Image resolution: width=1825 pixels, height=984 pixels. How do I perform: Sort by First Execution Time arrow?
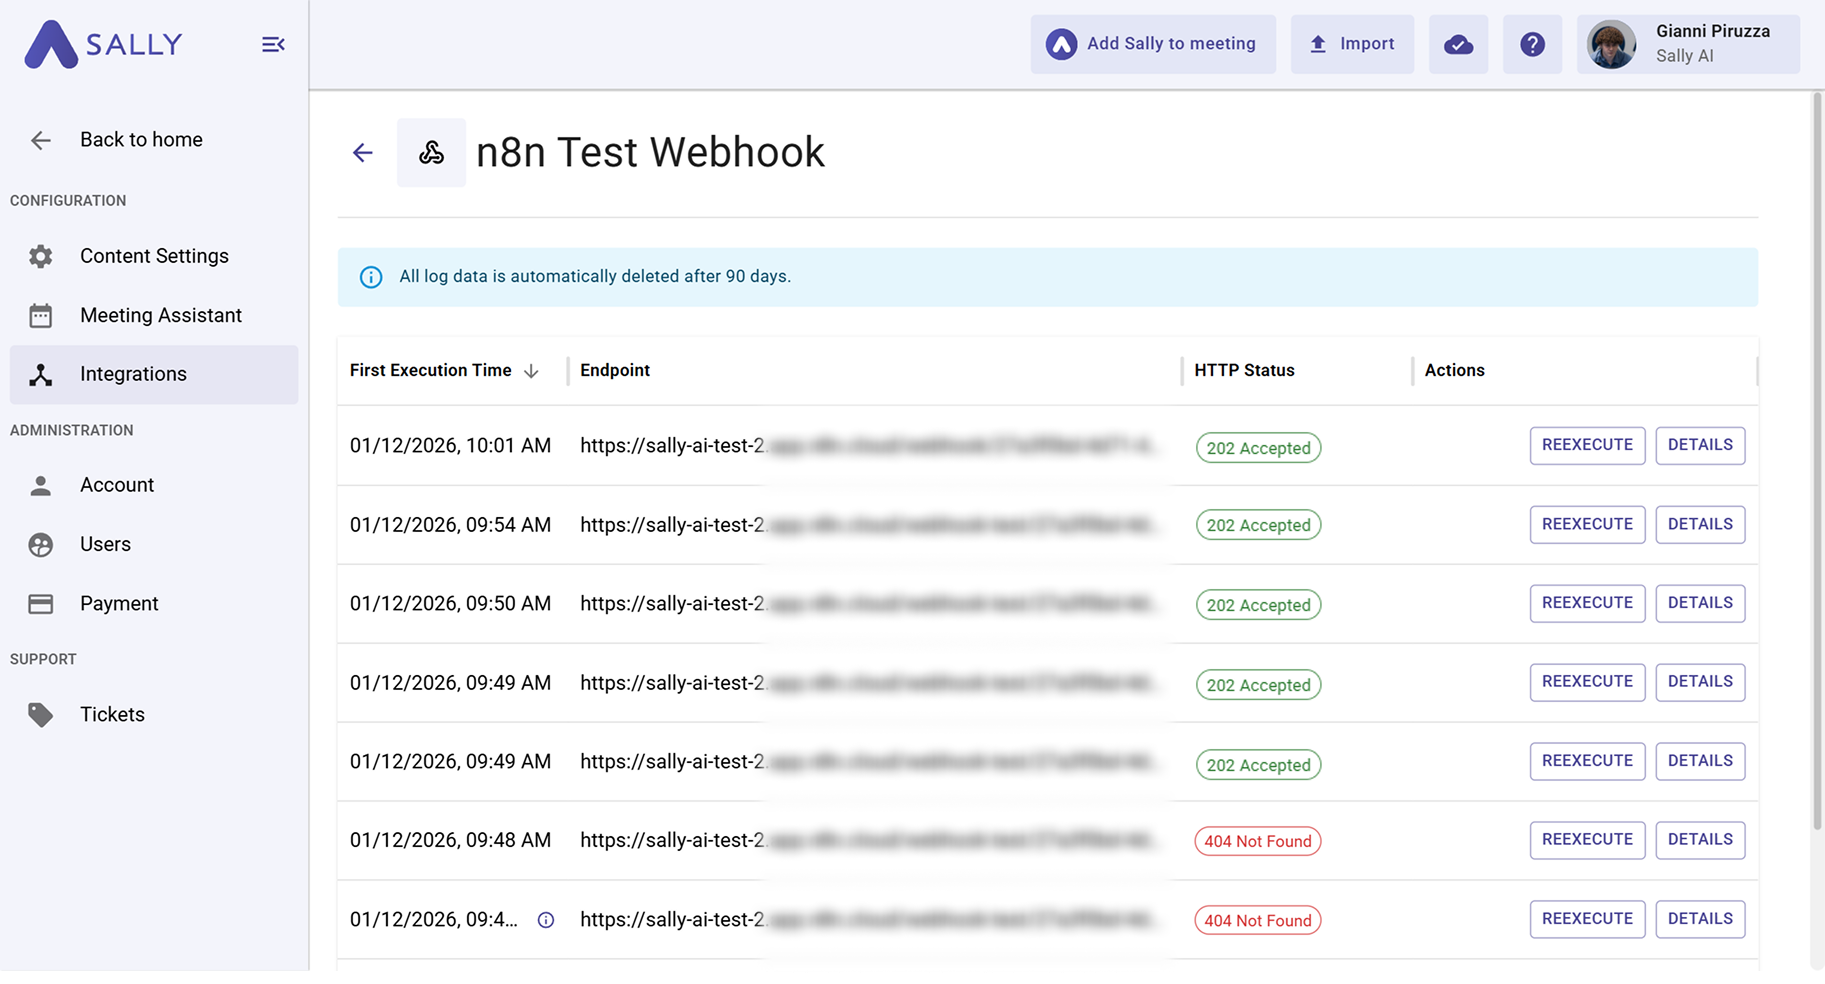[x=532, y=371]
